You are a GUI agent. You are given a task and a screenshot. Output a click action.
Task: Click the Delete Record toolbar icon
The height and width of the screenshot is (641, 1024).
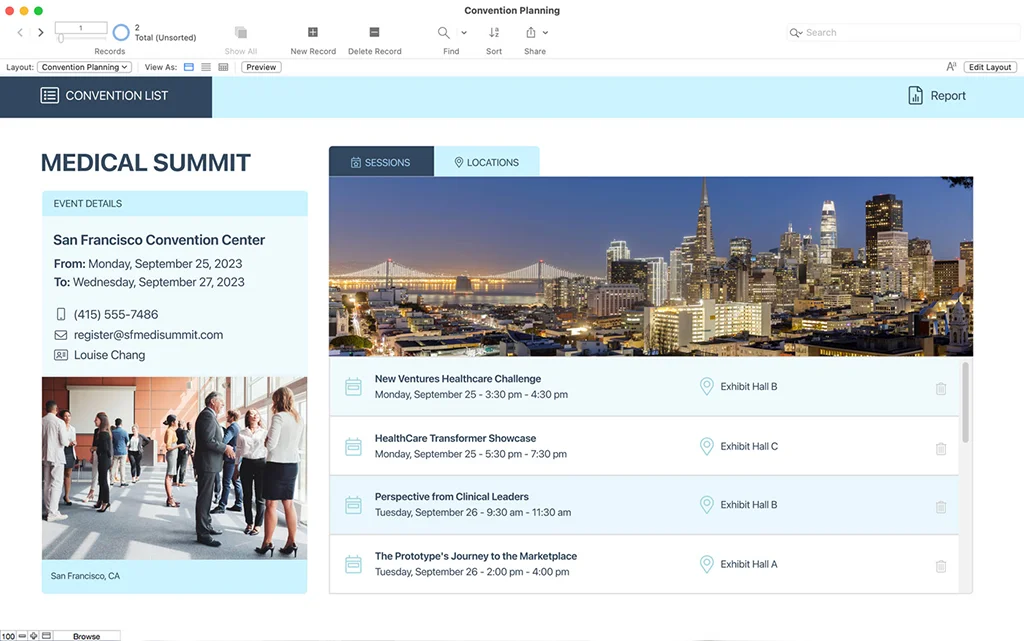(x=374, y=33)
